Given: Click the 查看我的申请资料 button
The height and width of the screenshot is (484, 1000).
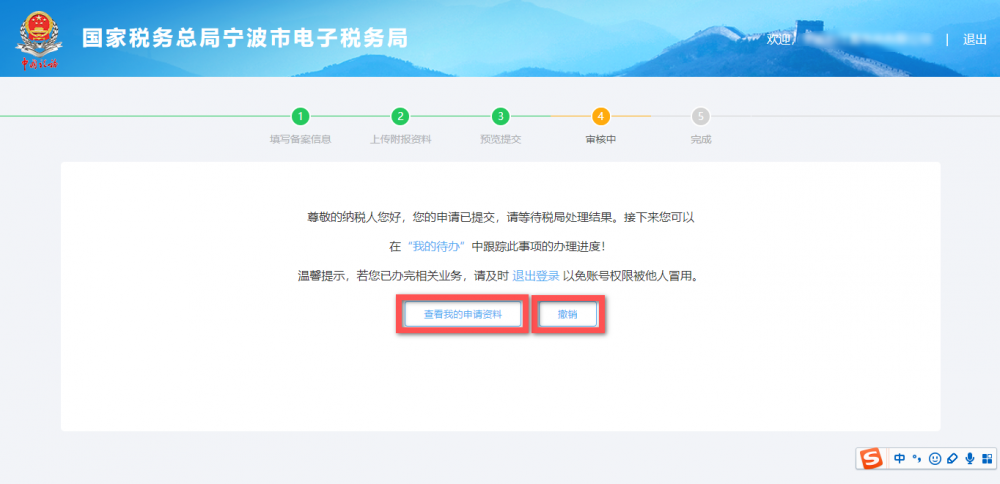Looking at the screenshot, I should point(463,314).
